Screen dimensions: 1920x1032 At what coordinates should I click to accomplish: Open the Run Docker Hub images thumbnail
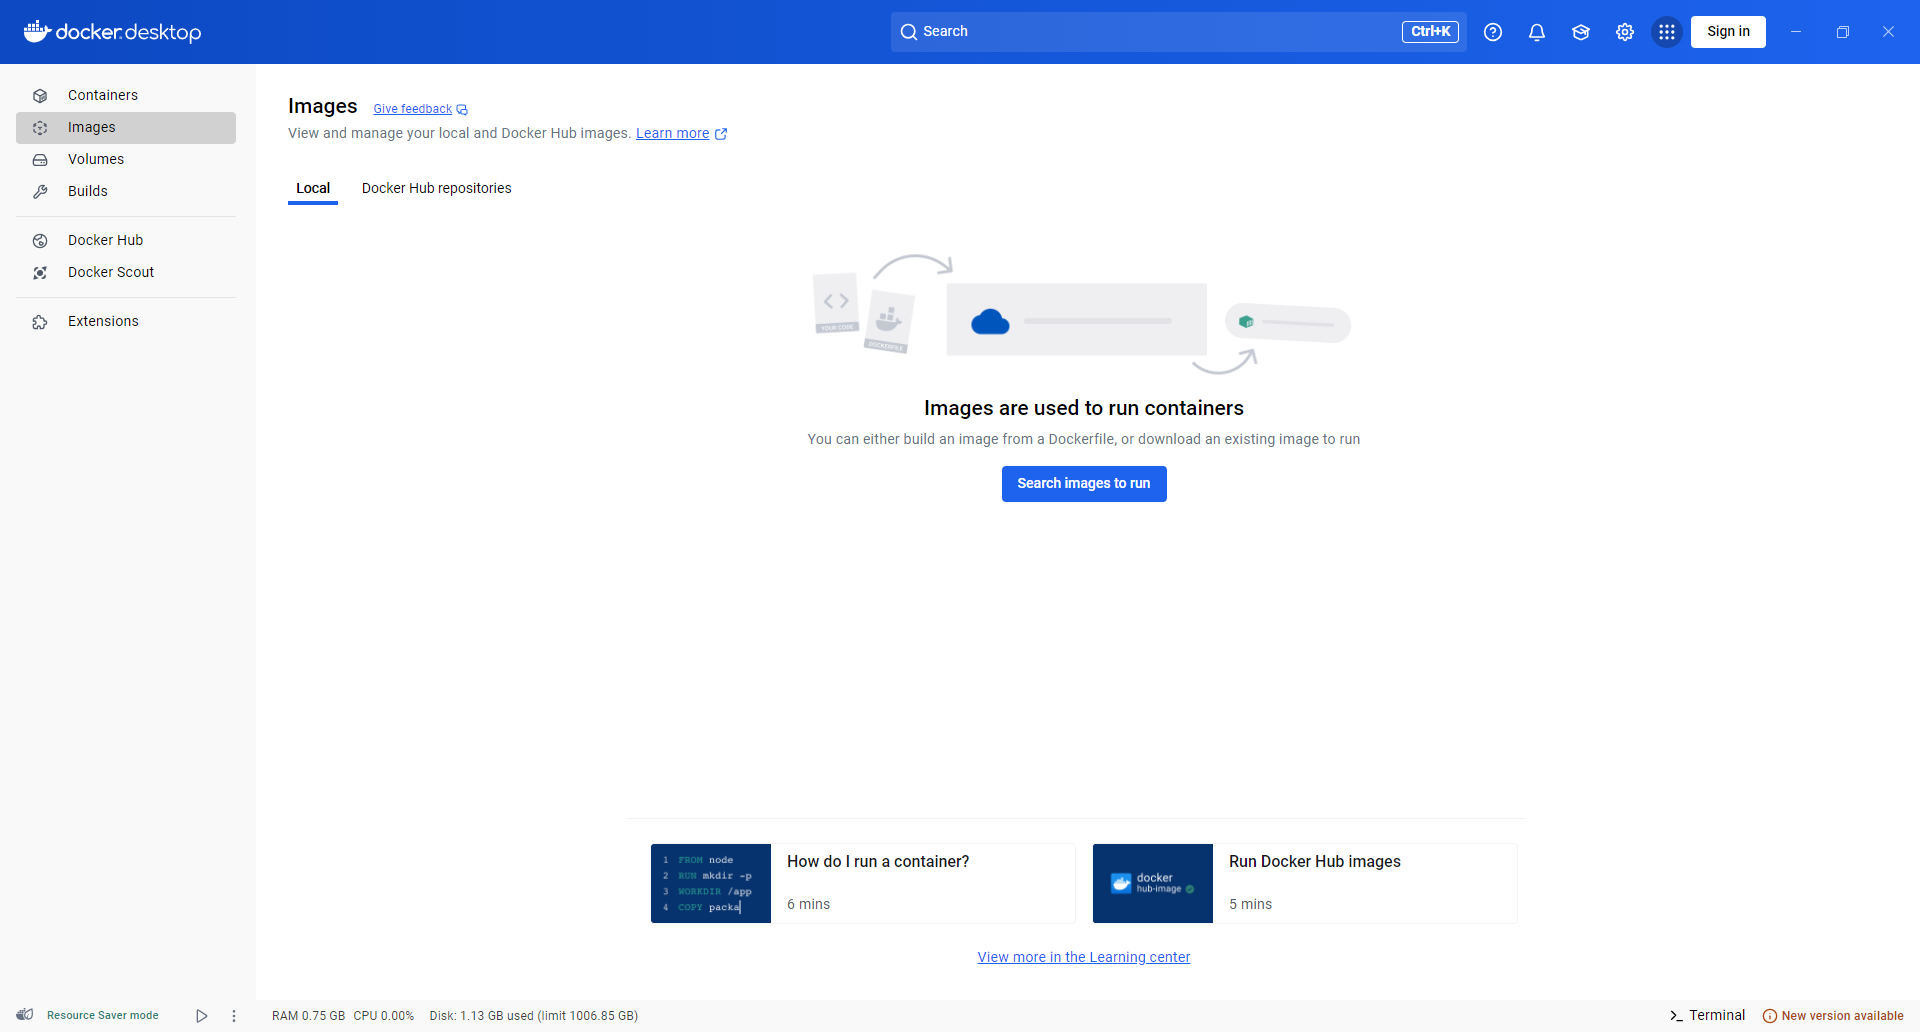click(1153, 884)
